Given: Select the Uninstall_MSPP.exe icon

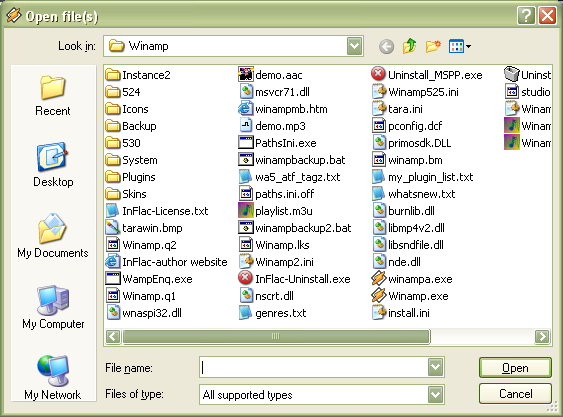Looking at the screenshot, I should click(378, 74).
